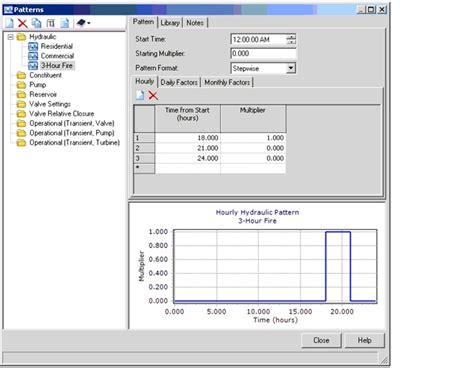
Task: Click the Duplicate pattern toolbar icon
Action: click(36, 23)
